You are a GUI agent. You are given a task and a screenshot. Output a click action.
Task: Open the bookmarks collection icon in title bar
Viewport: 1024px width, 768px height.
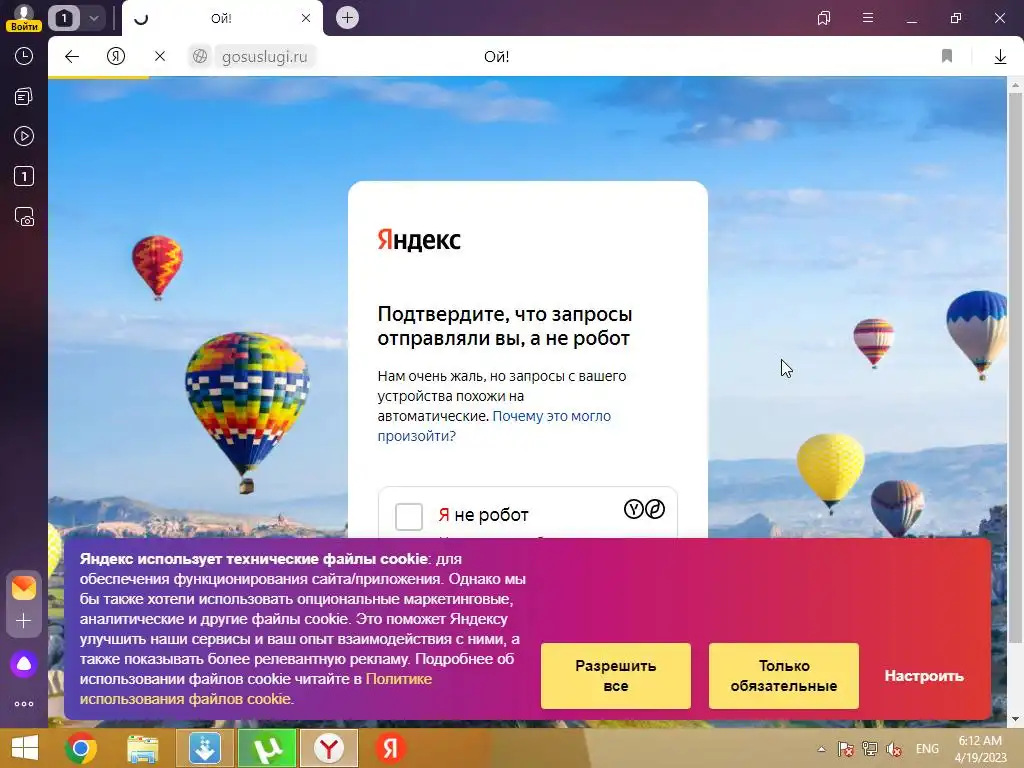click(824, 18)
